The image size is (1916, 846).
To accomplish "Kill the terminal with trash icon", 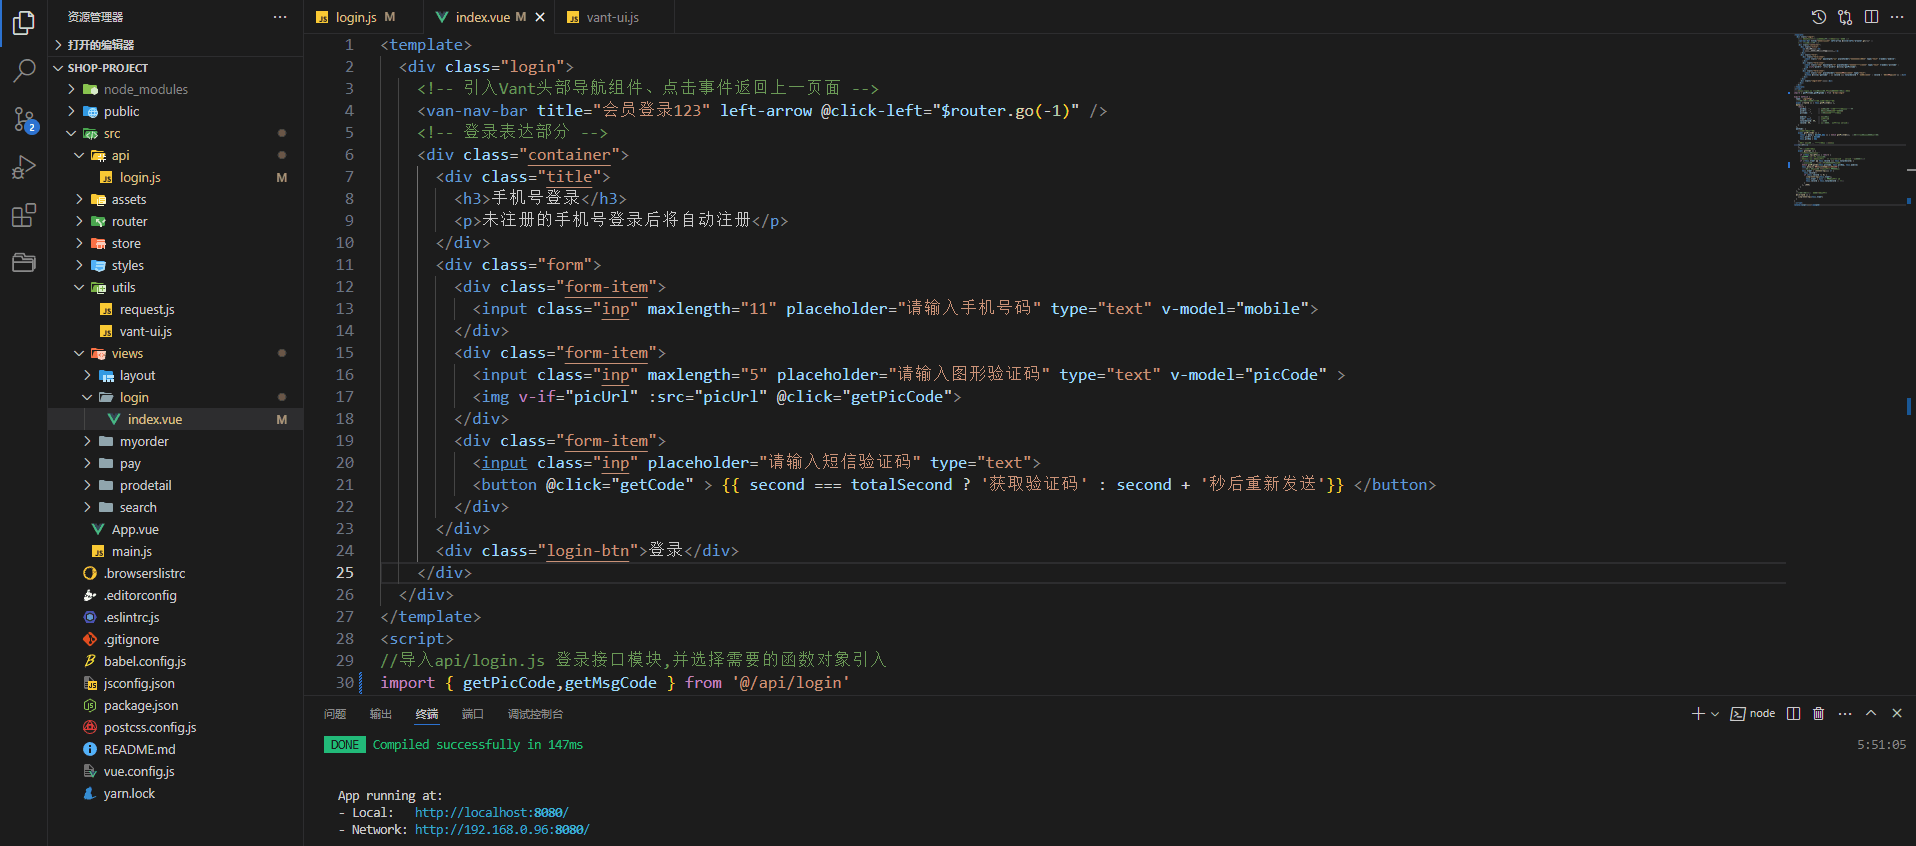I will [x=1819, y=713].
